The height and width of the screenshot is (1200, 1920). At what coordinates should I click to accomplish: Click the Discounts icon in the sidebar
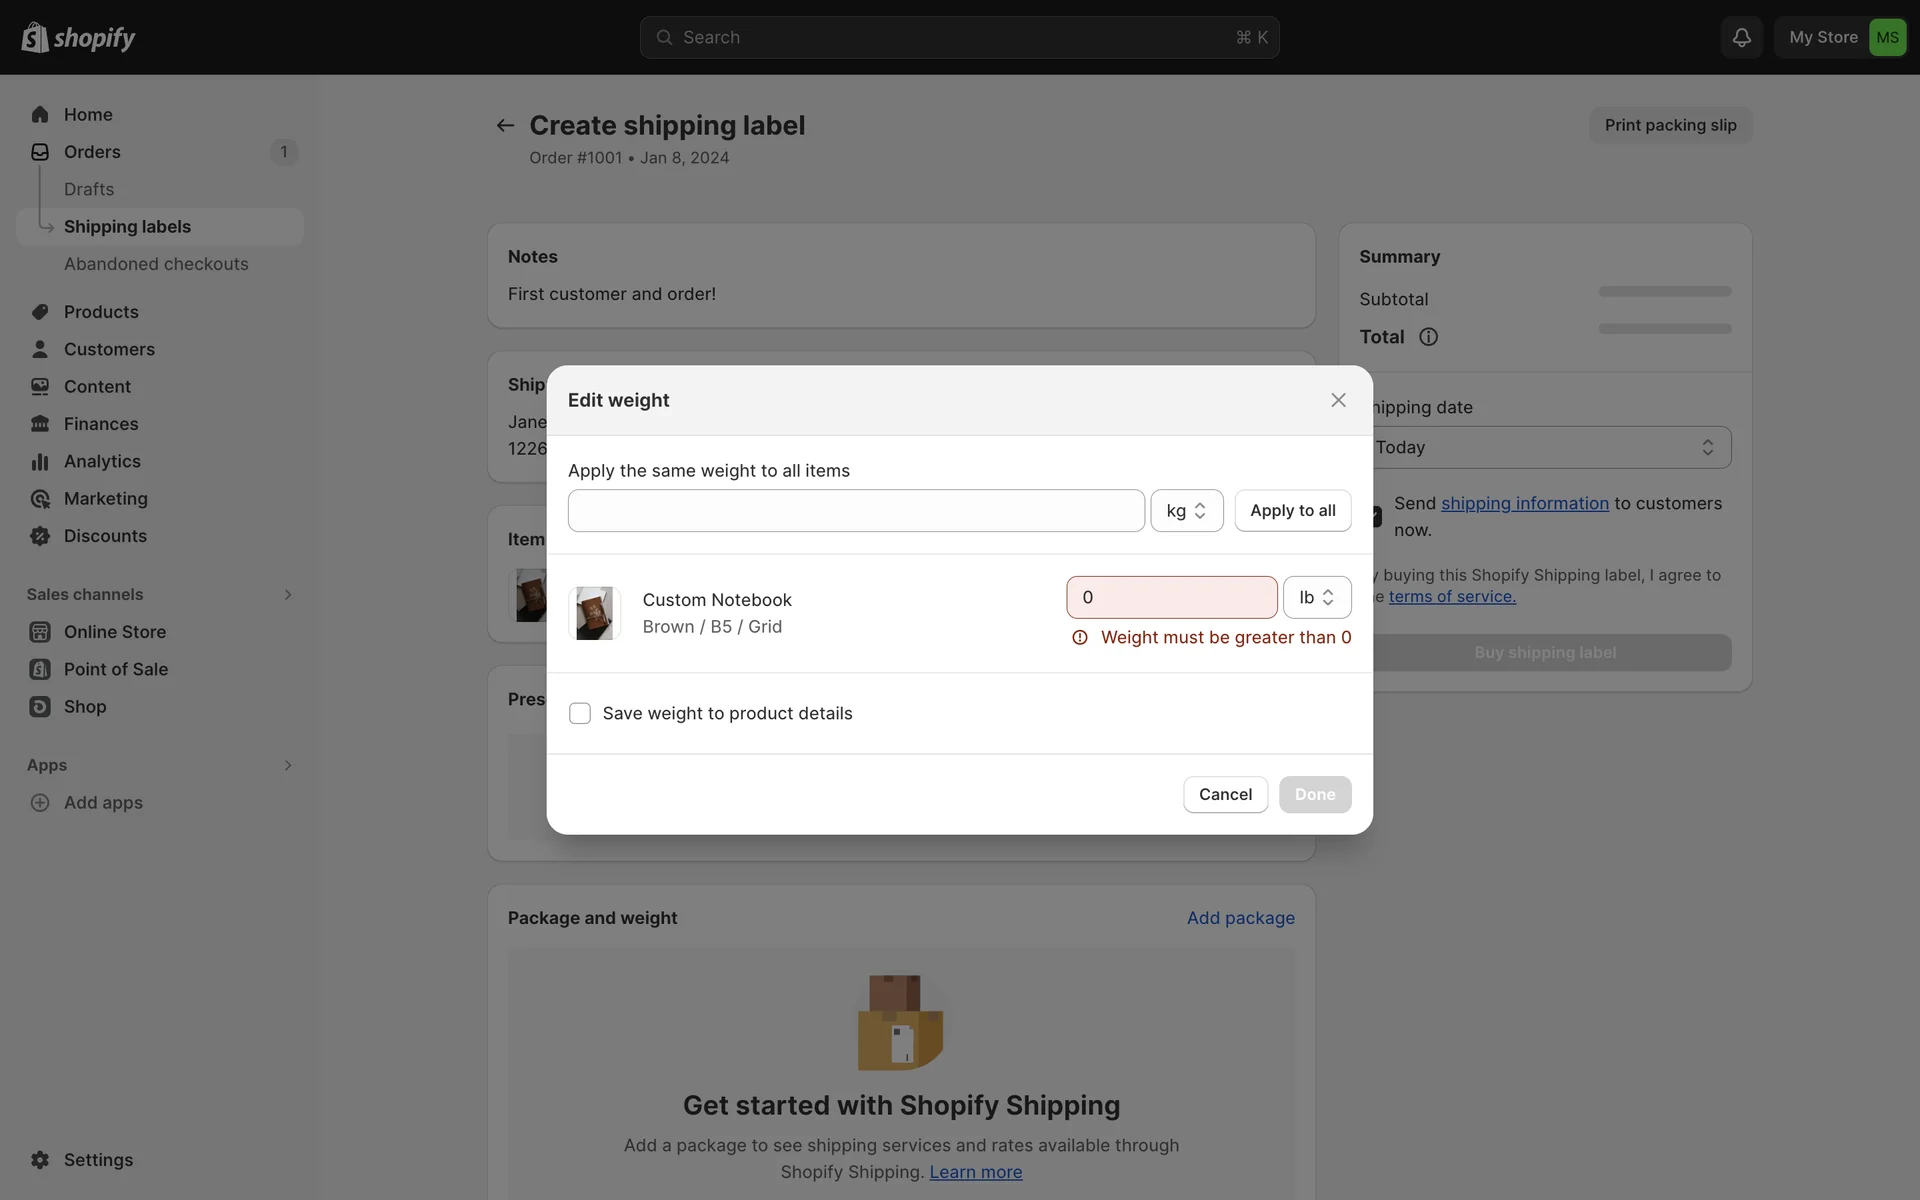point(40,536)
